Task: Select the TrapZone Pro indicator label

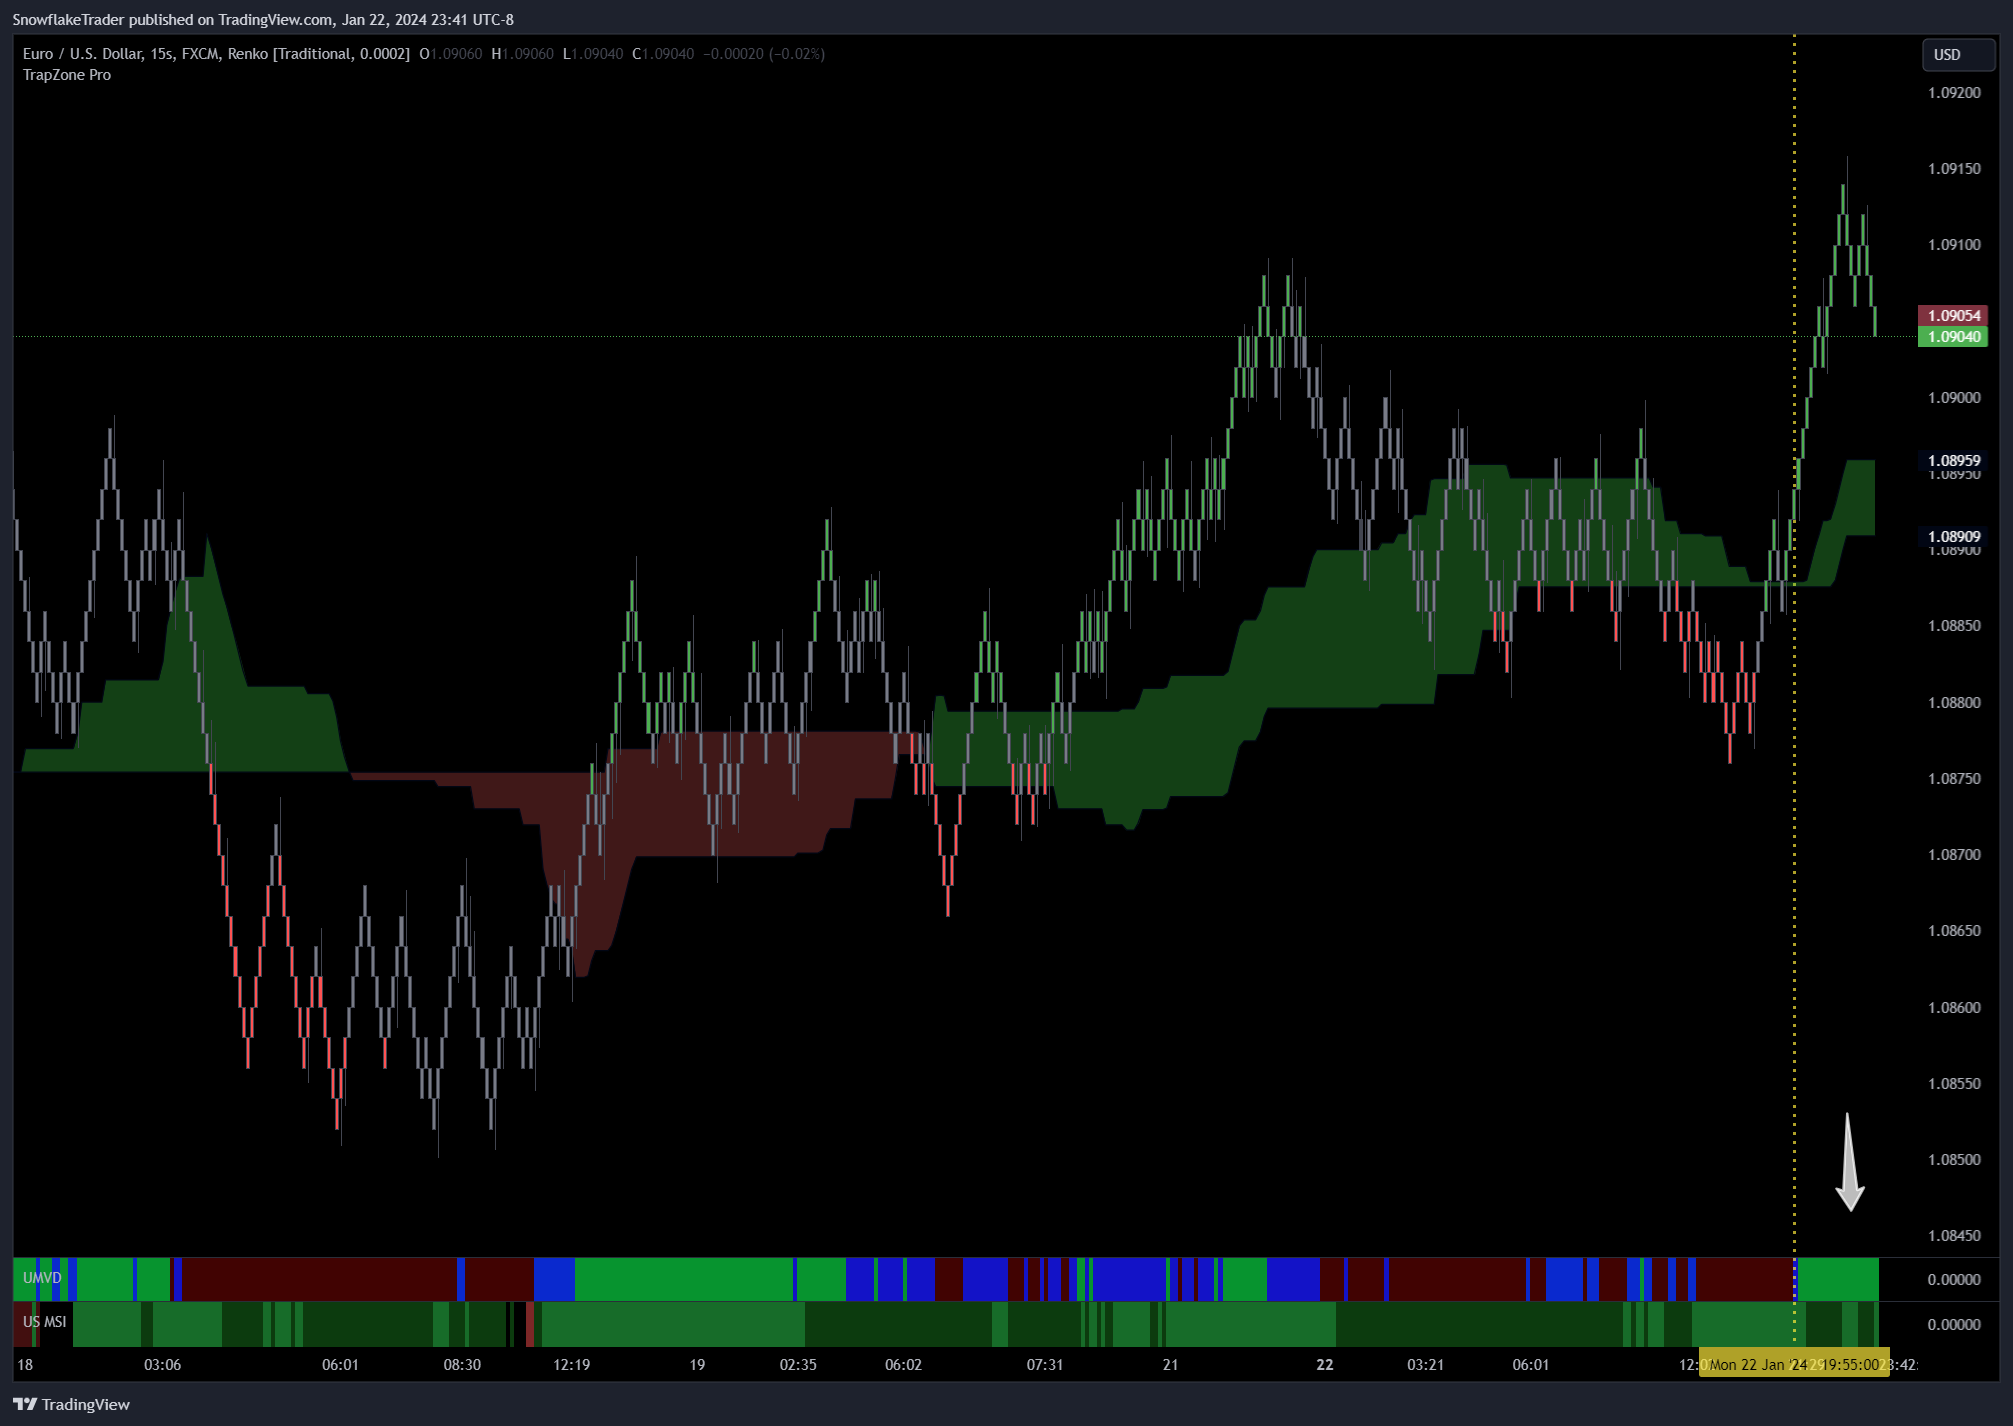Action: click(x=67, y=75)
